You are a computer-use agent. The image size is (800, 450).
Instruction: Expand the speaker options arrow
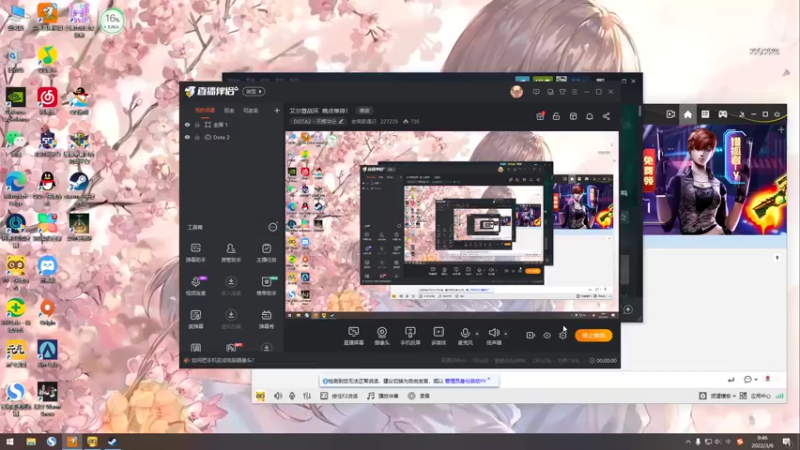pos(506,334)
